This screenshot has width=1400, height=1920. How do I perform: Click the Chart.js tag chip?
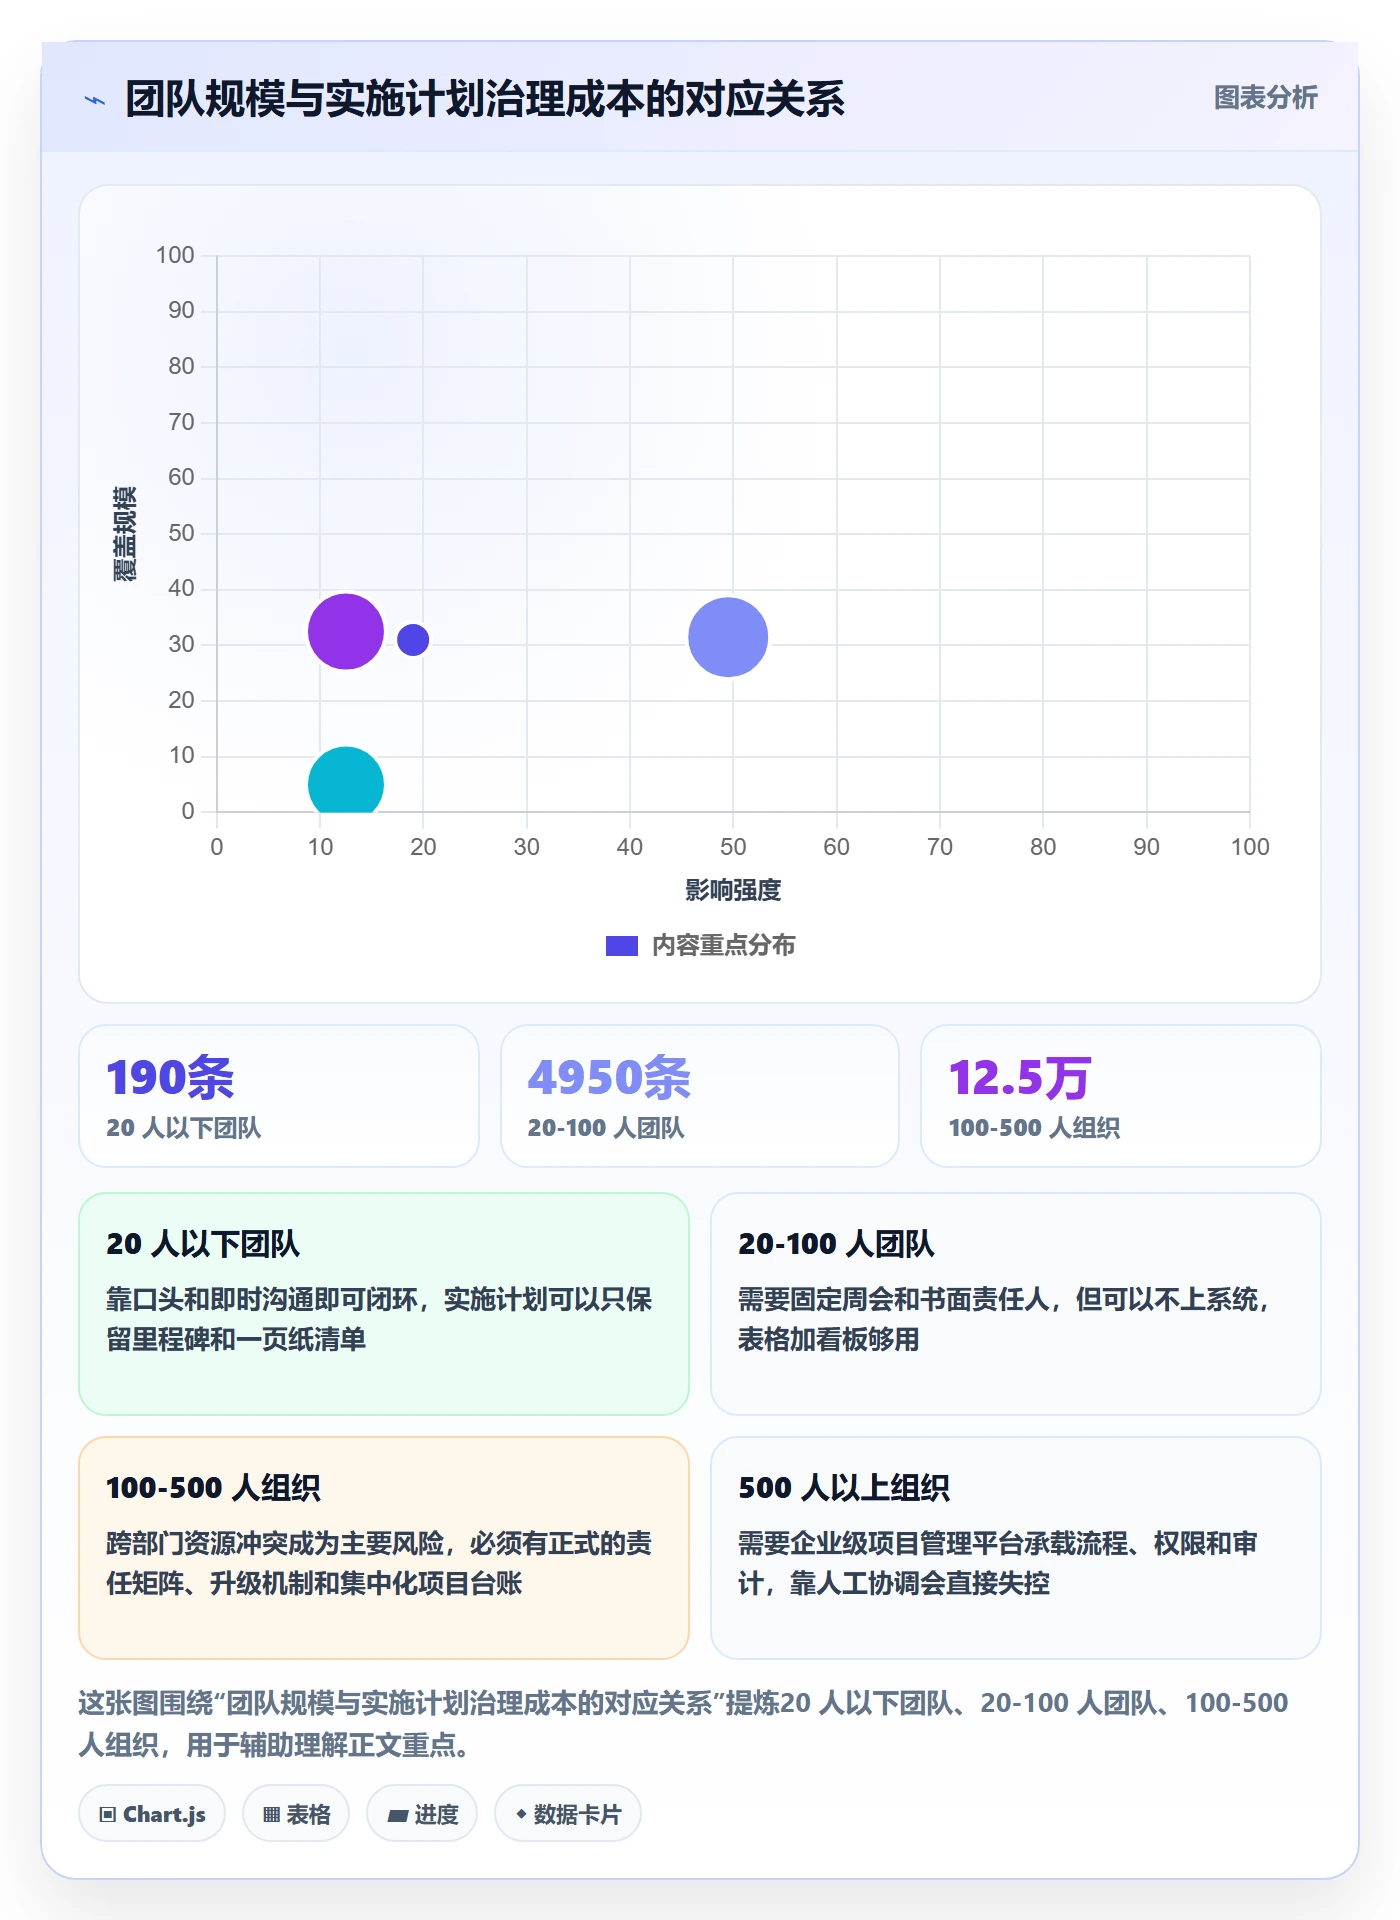point(152,1814)
